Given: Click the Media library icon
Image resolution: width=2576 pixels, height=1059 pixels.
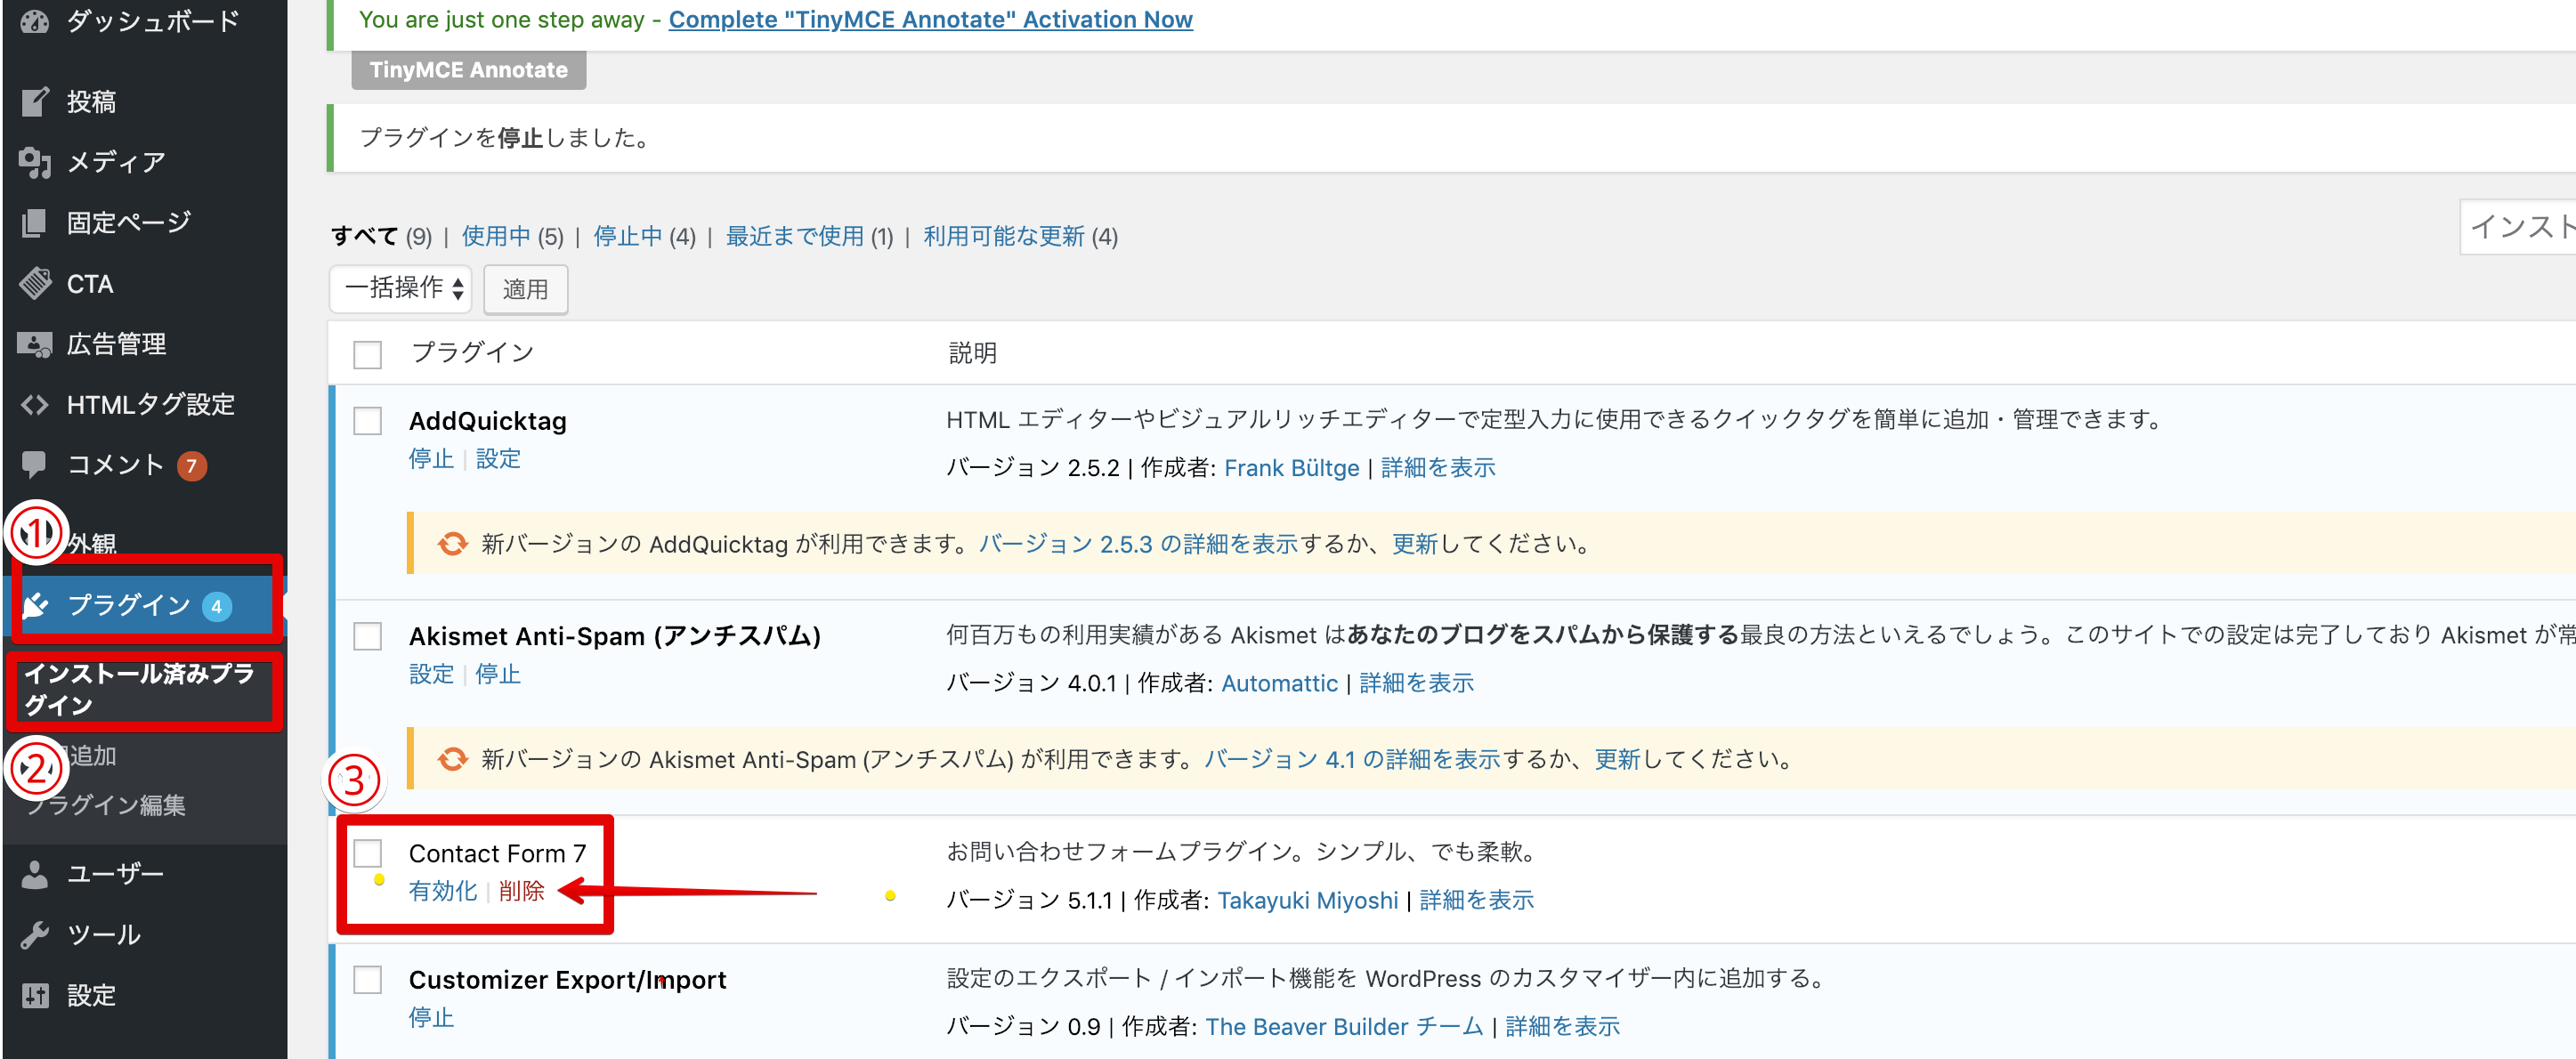Looking at the screenshot, I should [x=35, y=161].
